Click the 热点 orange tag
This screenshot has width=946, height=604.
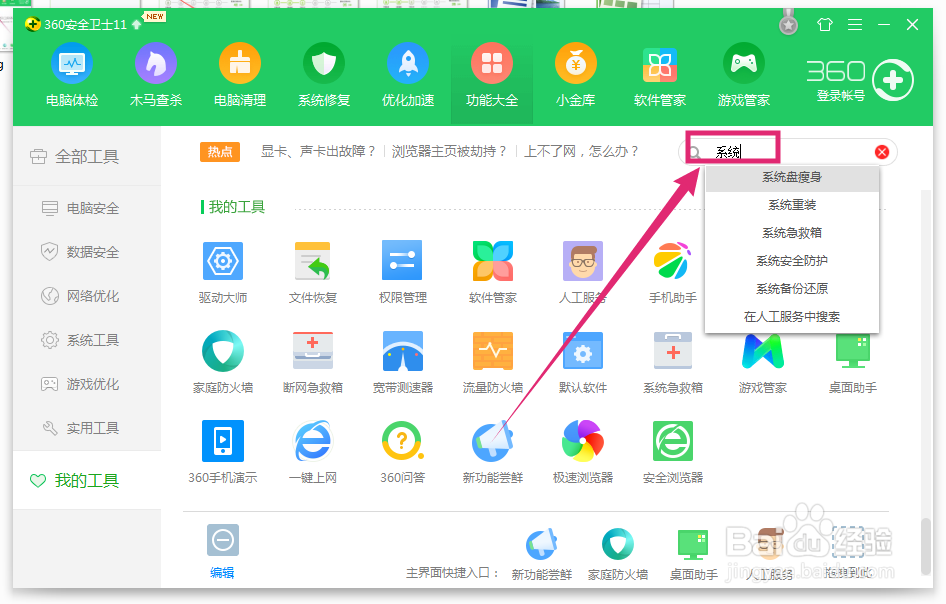[x=220, y=152]
